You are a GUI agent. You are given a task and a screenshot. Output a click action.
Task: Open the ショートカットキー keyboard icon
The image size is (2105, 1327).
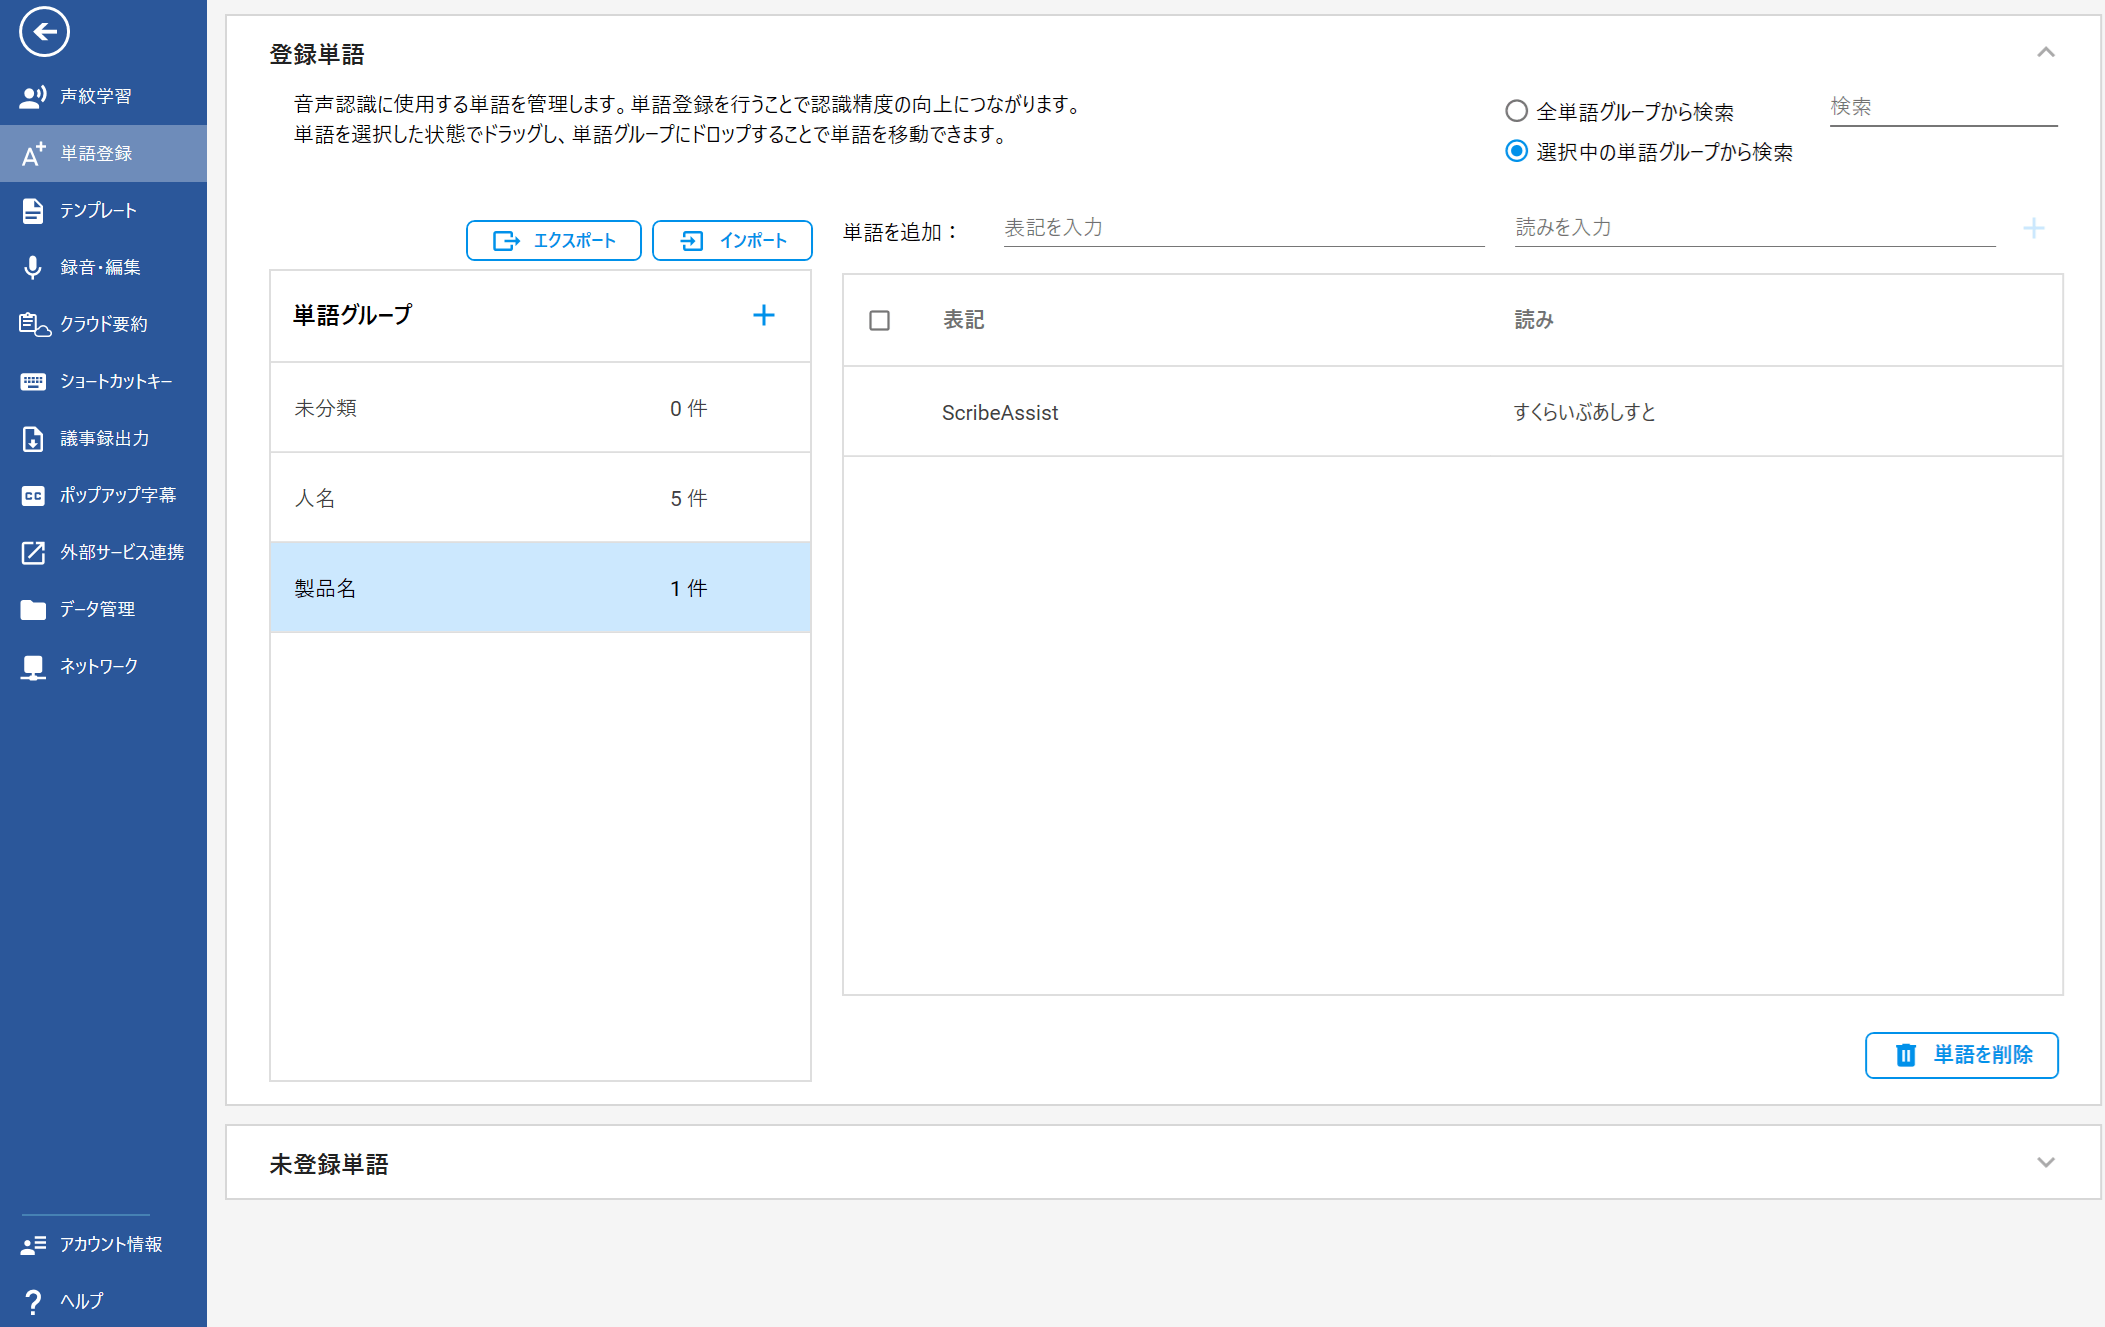33,381
